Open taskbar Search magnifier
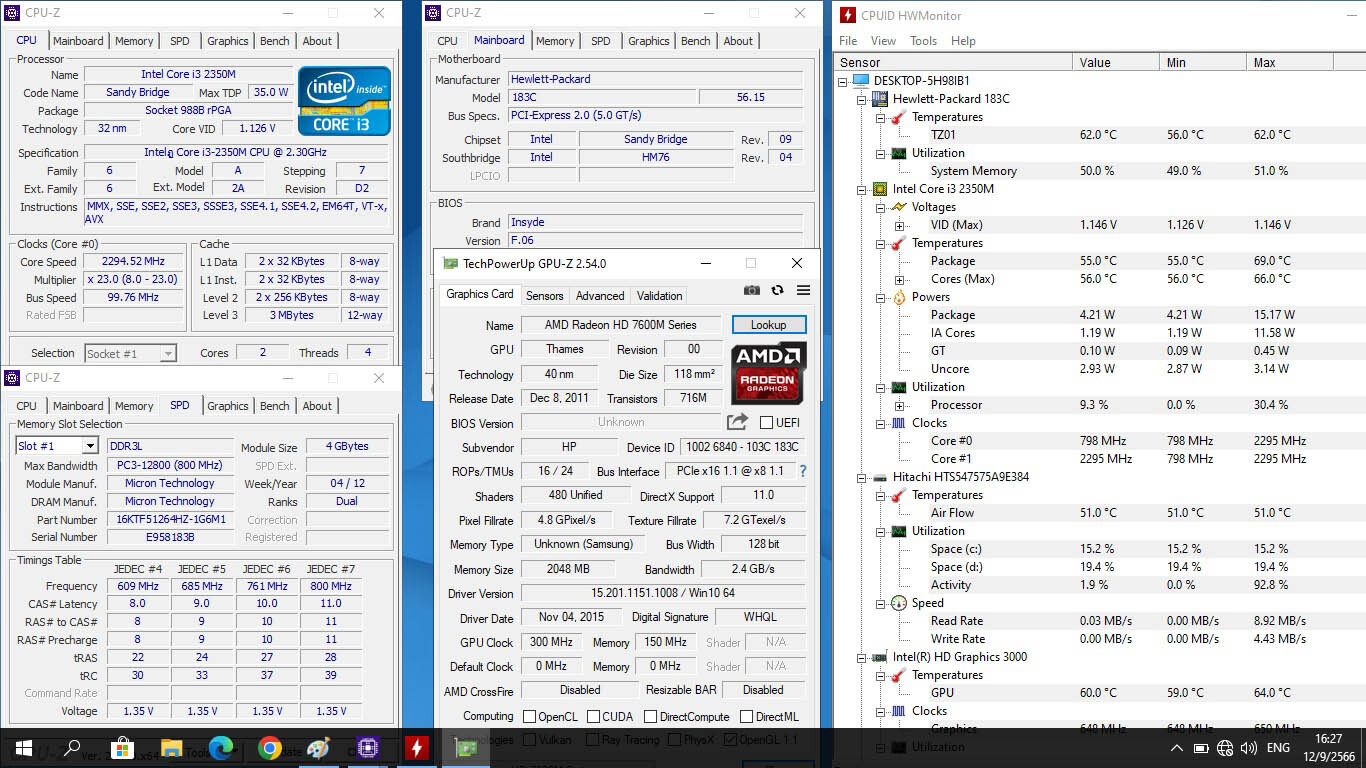This screenshot has width=1366, height=768. pyautogui.click(x=72, y=748)
